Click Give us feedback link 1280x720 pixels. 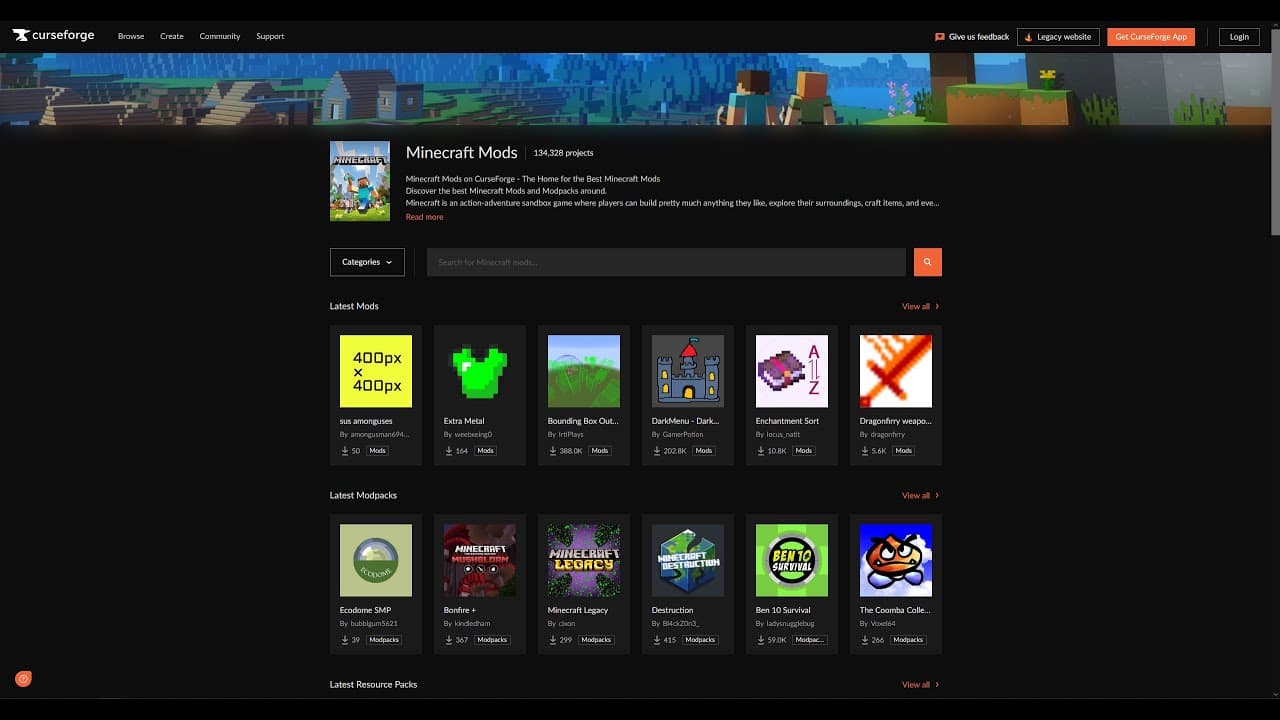(x=972, y=37)
